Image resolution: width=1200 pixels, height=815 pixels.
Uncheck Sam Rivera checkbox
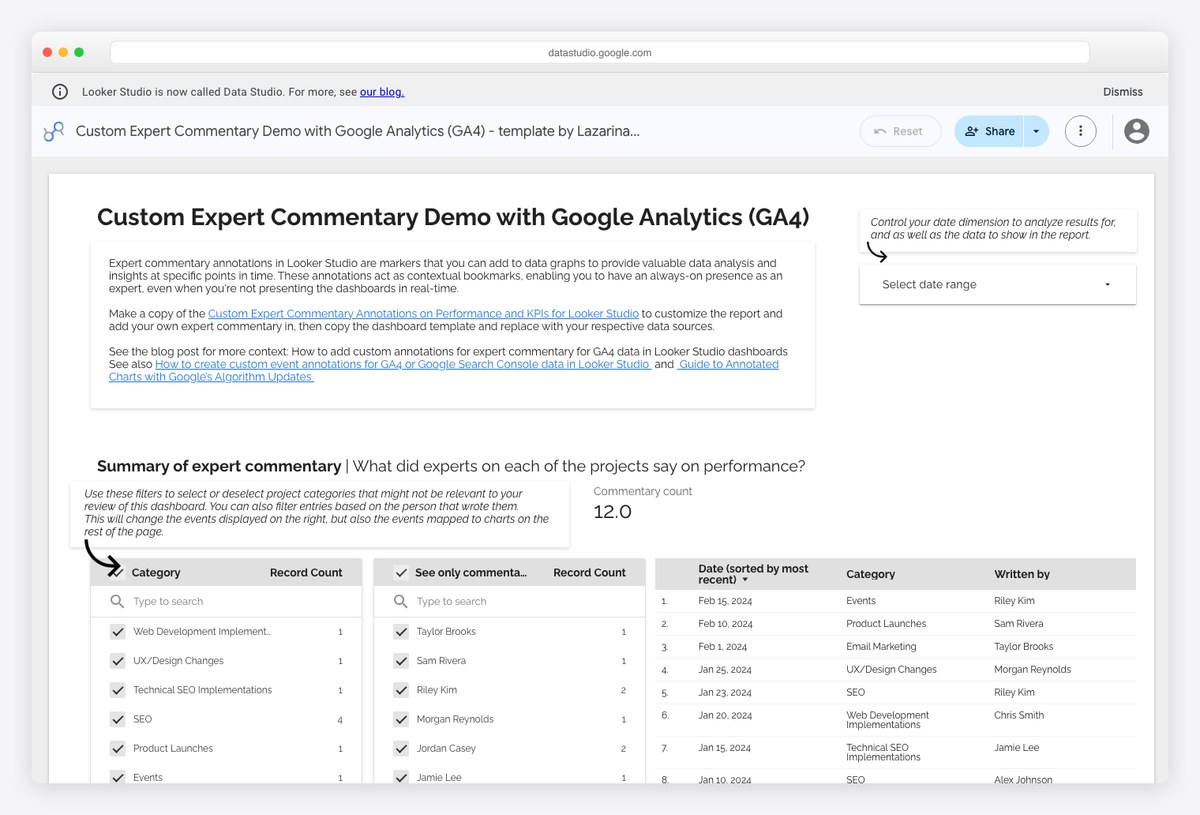tap(401, 661)
